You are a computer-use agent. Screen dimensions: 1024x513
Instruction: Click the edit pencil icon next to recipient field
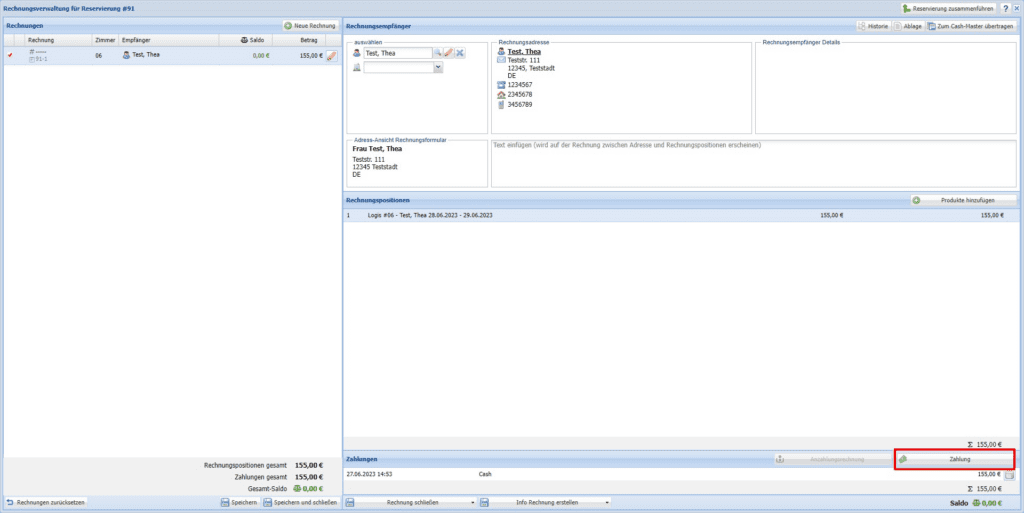coord(449,53)
